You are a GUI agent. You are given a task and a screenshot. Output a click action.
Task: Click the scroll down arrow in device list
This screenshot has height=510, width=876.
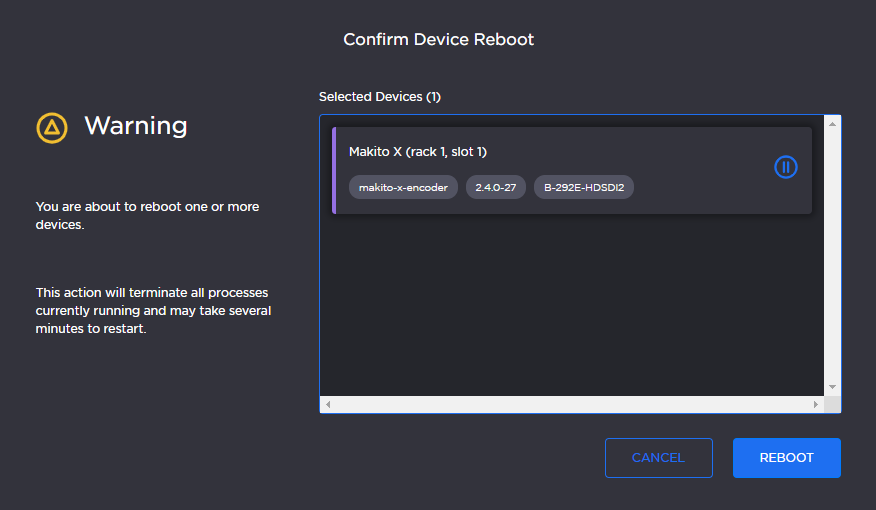832,387
